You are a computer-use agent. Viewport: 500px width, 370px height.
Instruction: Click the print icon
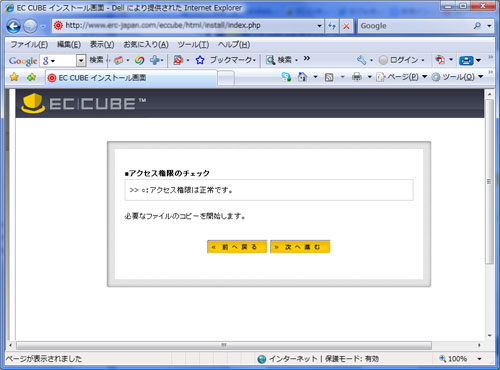(357, 77)
